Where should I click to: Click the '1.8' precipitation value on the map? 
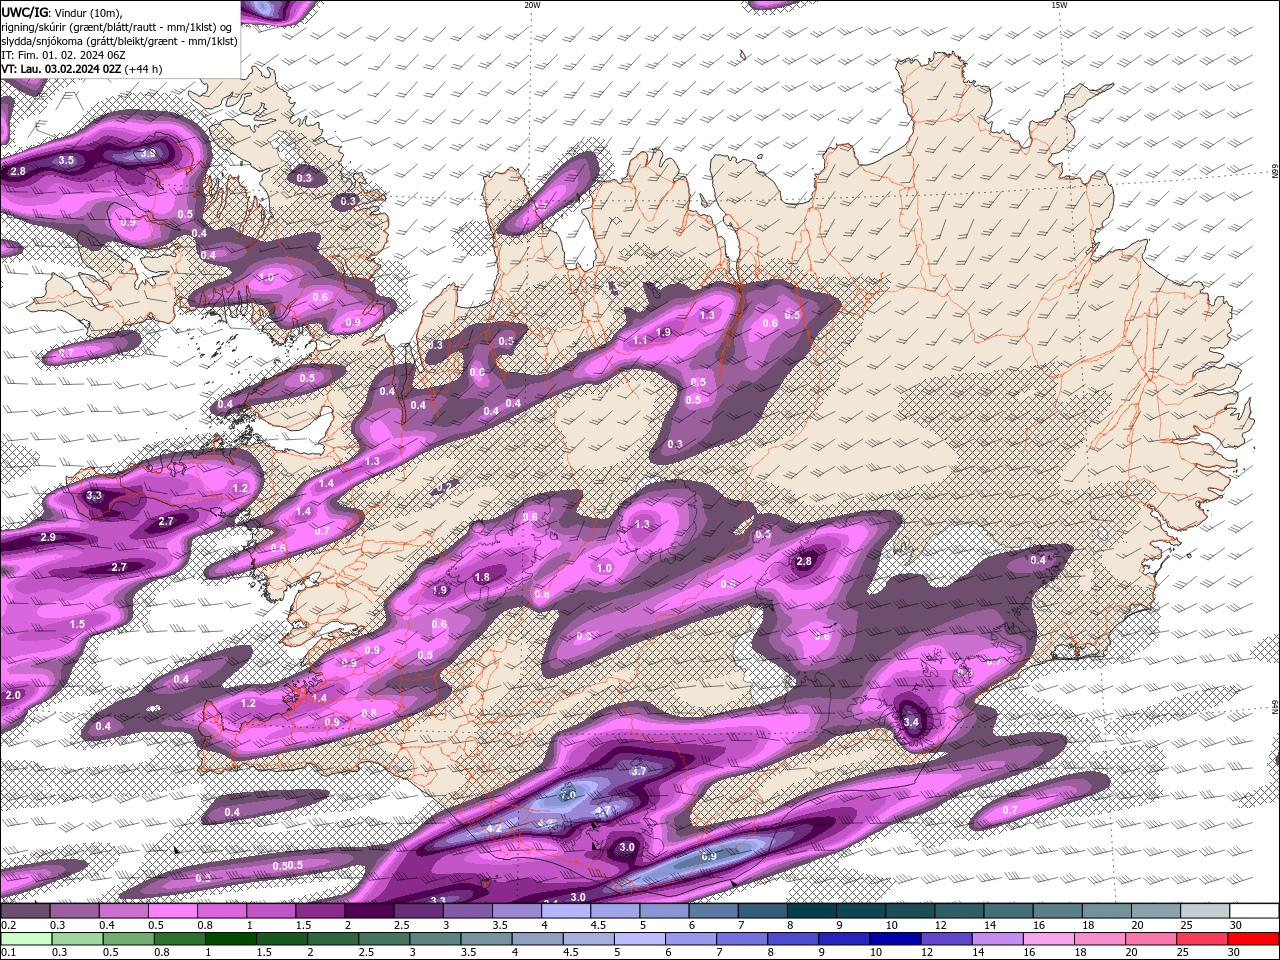(x=482, y=577)
